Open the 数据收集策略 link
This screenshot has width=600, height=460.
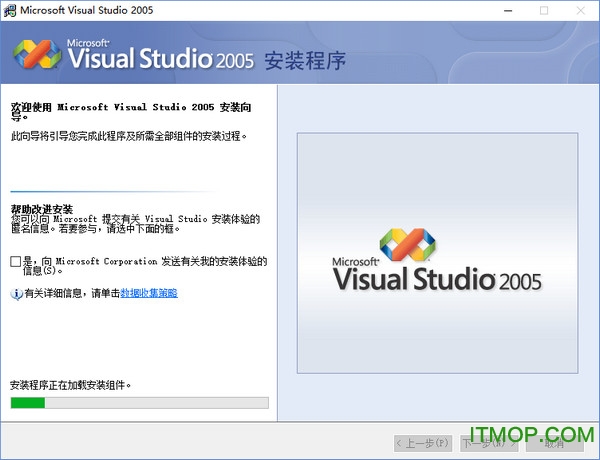click(x=149, y=294)
